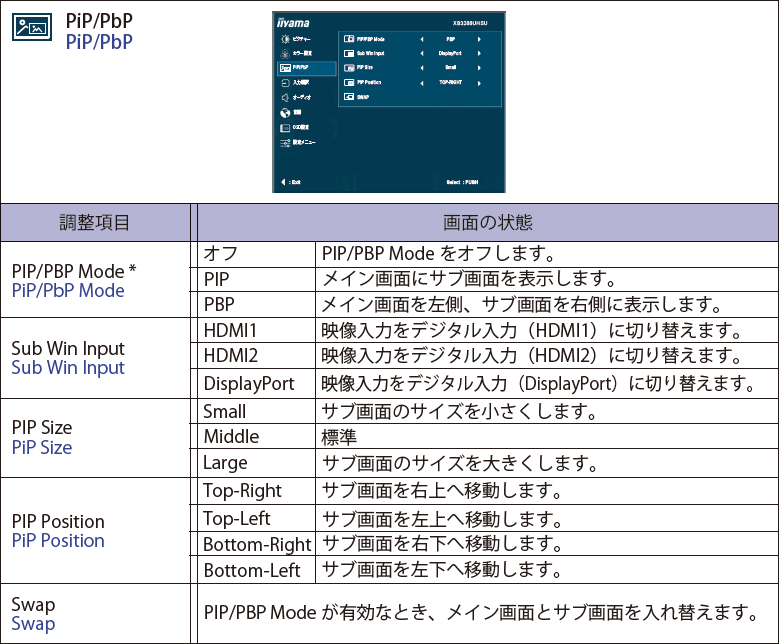Click the blue PiP Position table label

58,540
